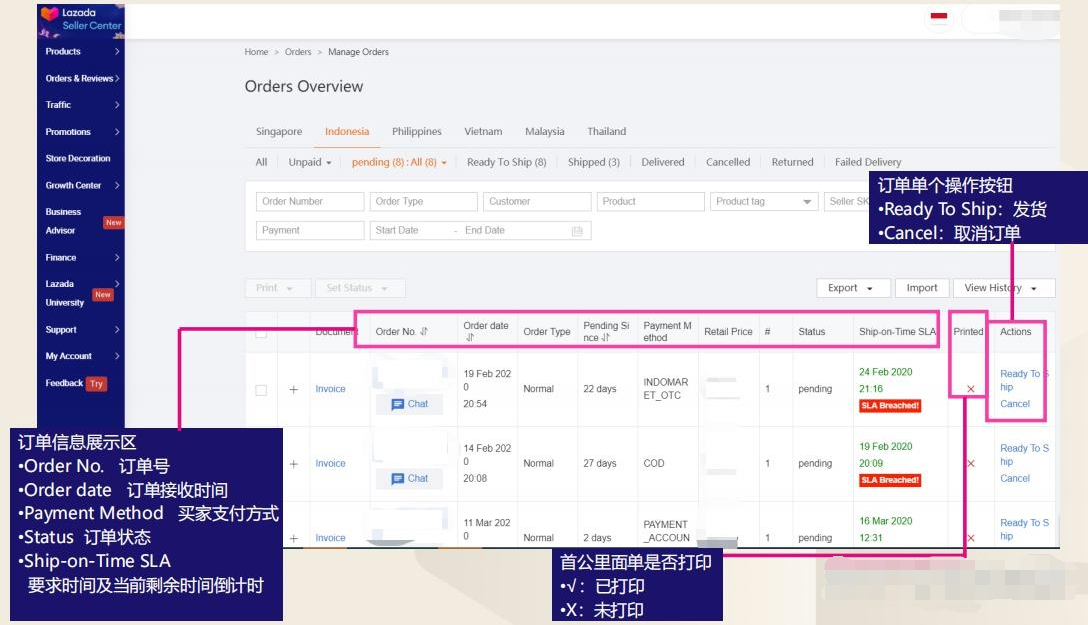The width and height of the screenshot is (1088, 625).
Task: Focus the Customer filter field
Action: click(x=537, y=202)
